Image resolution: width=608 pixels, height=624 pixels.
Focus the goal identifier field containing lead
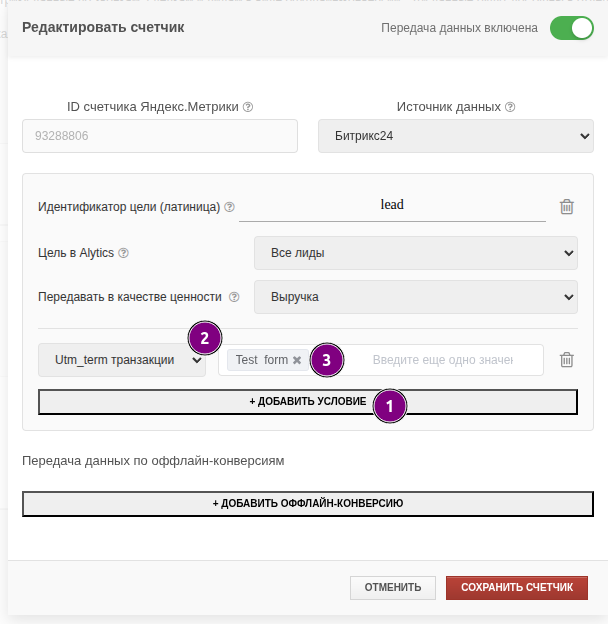point(392,205)
